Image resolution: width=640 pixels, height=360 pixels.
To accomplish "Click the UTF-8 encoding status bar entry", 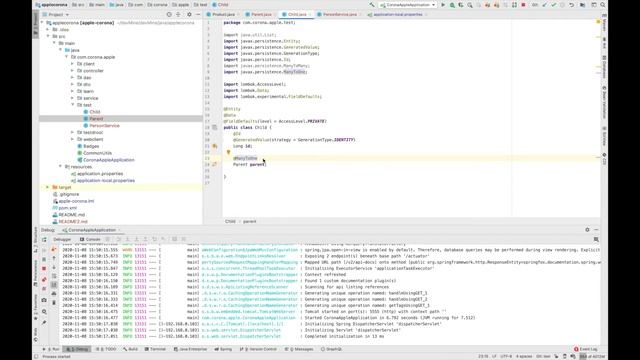I will coord(506,356).
